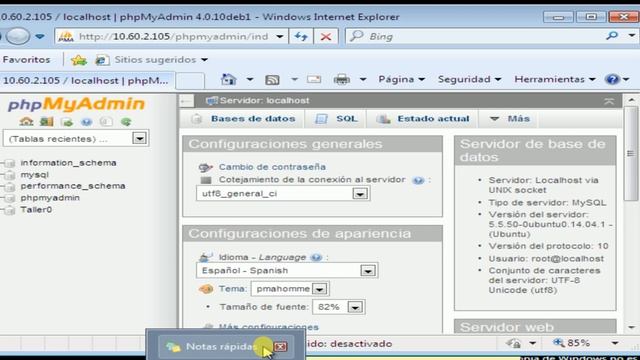Expand the Sitios sugeridos dropdown

click(204, 60)
